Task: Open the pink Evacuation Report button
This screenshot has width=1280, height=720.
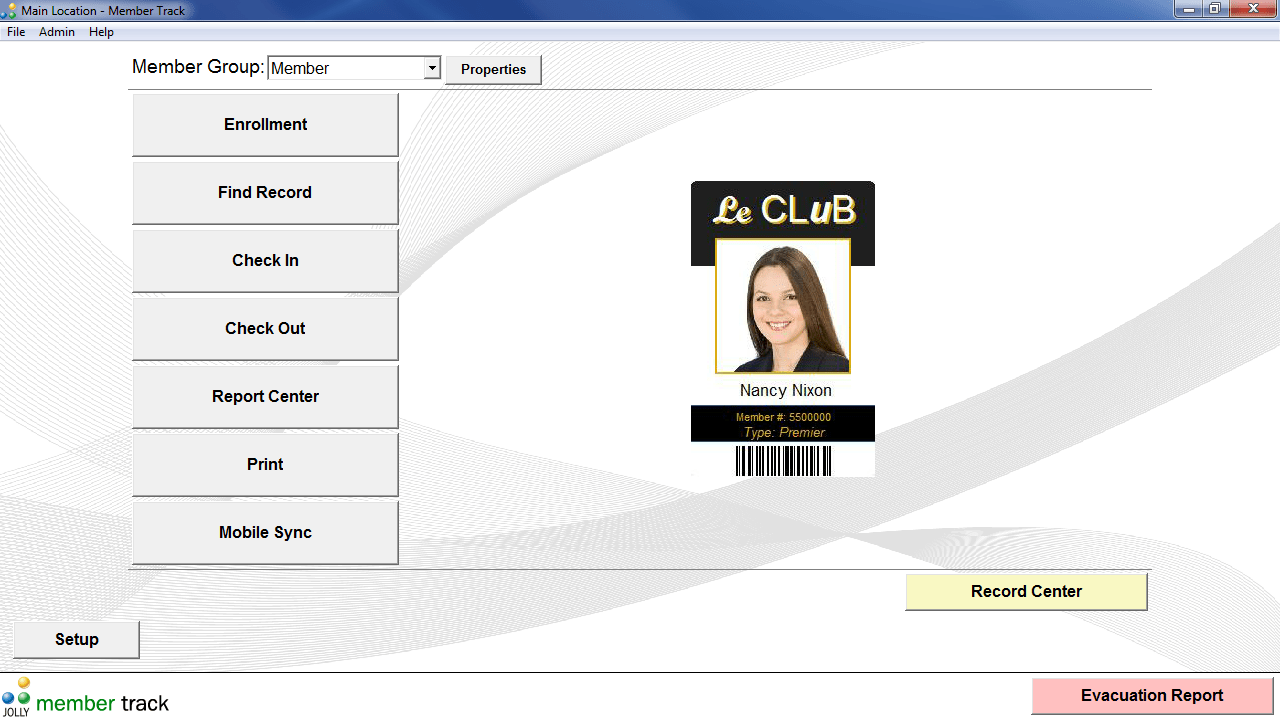Action: pos(1152,696)
